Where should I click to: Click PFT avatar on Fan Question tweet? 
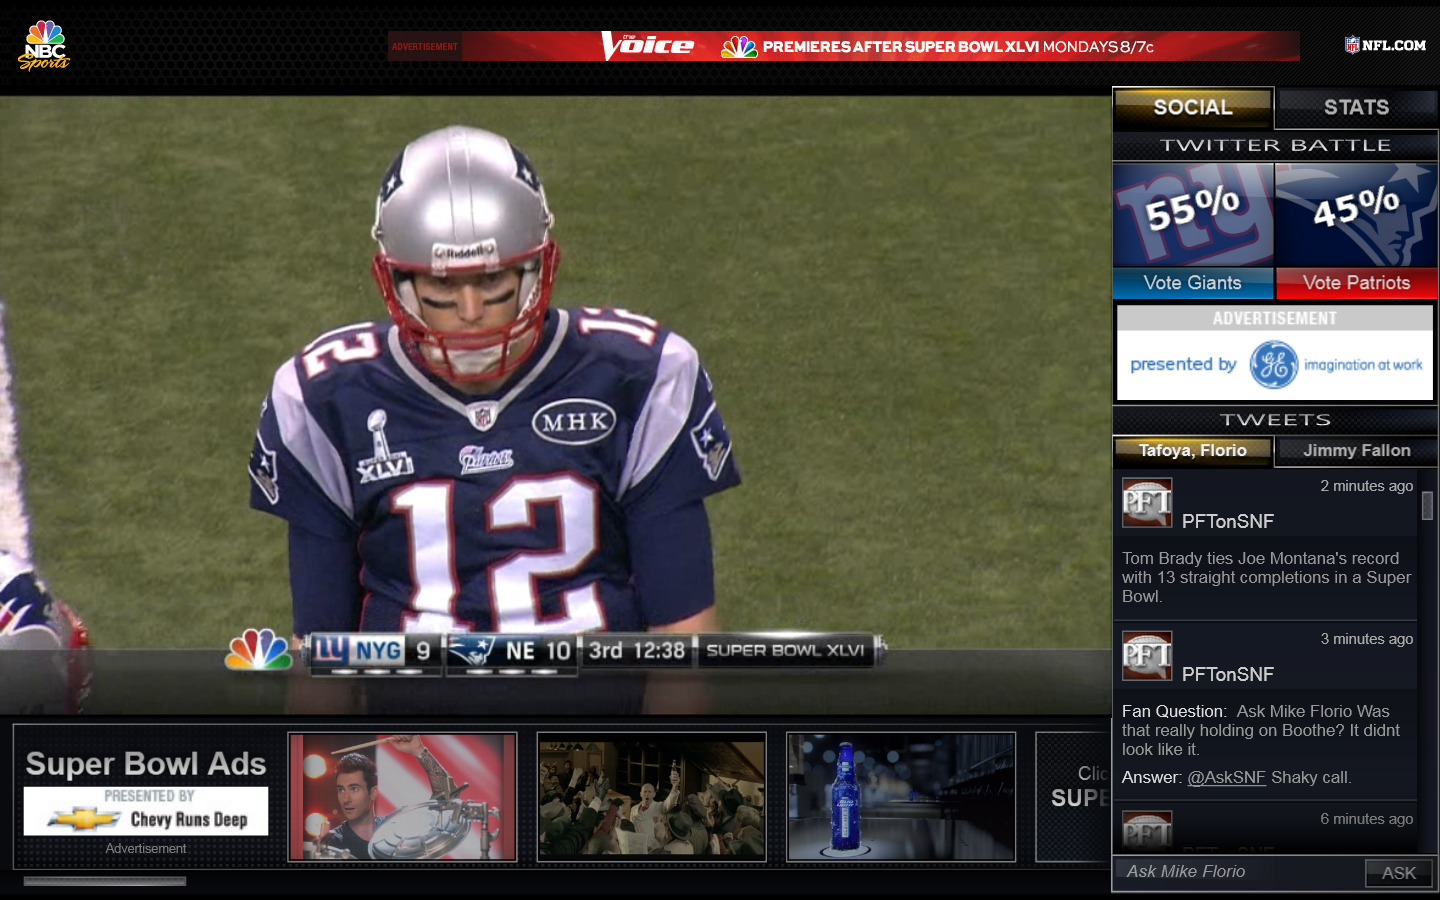click(1147, 655)
